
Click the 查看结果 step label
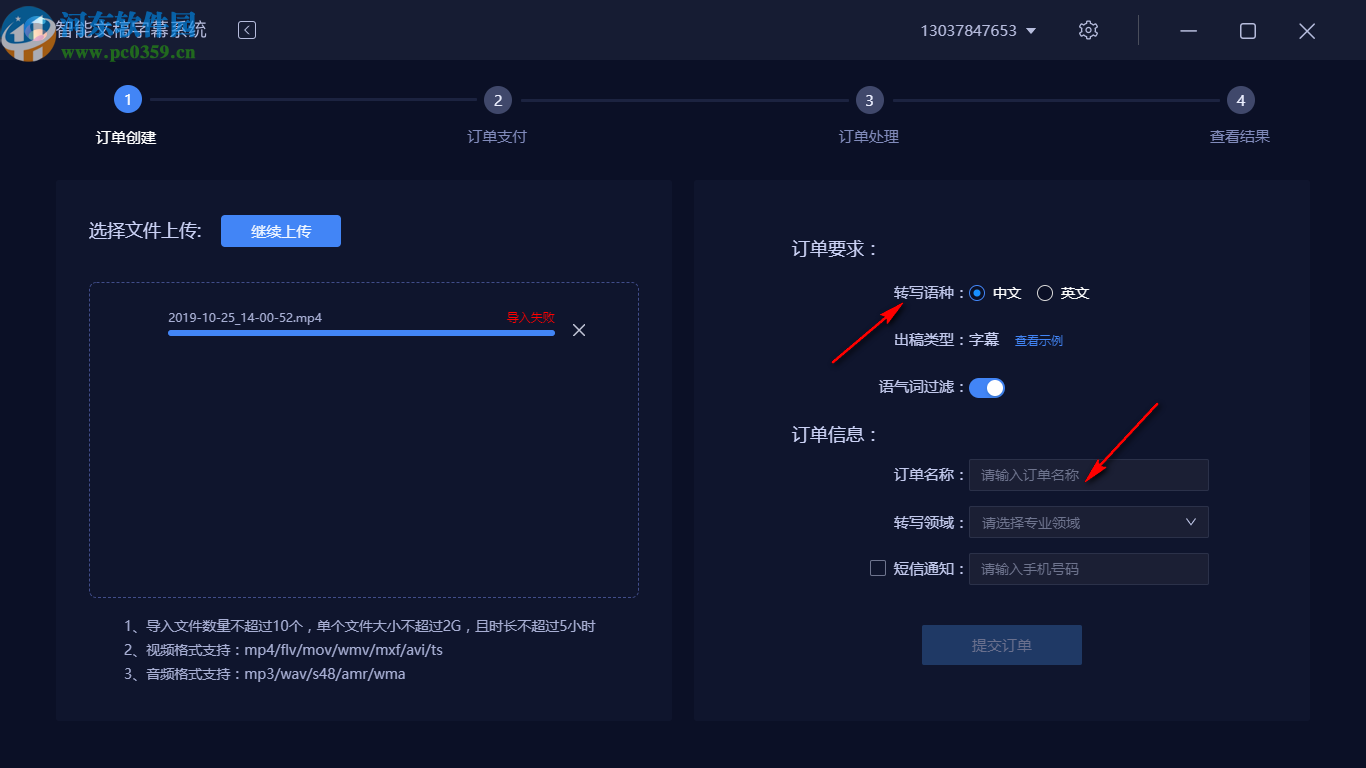[x=1240, y=136]
